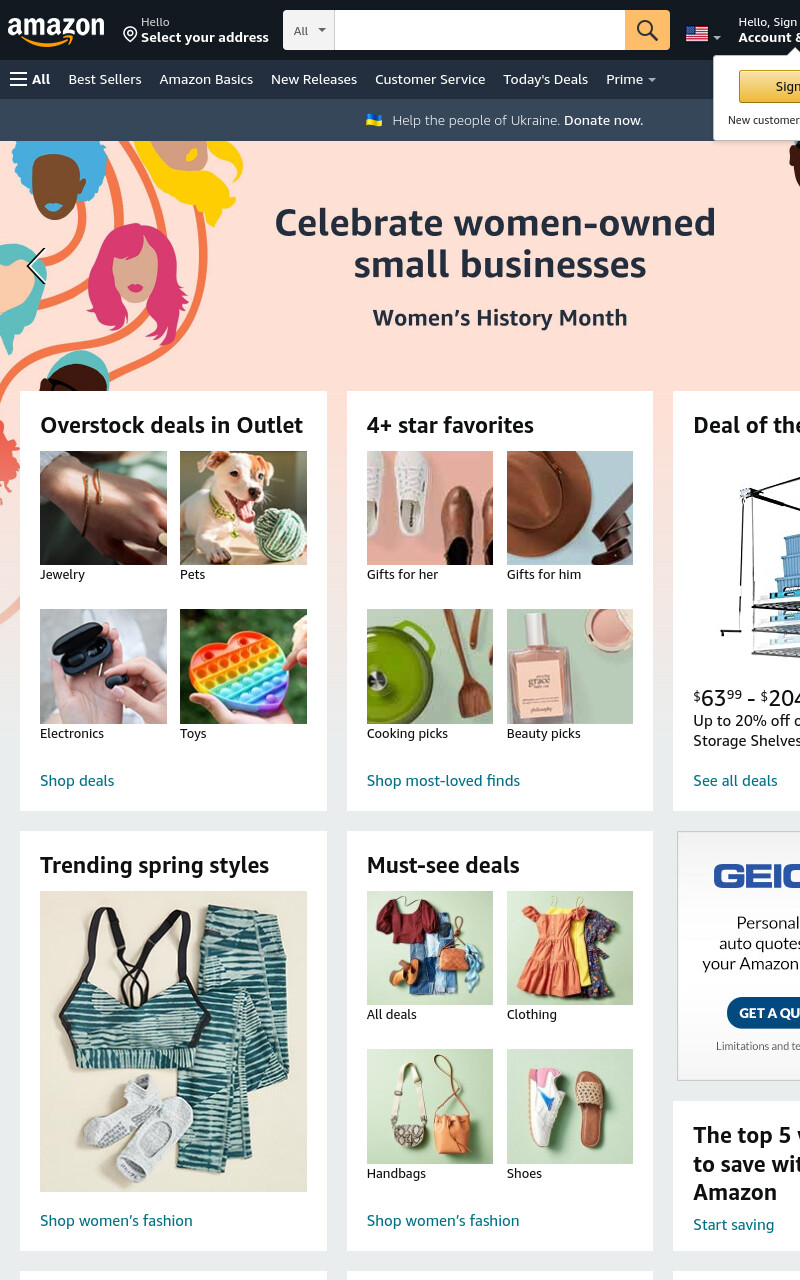The width and height of the screenshot is (800, 1280).
Task: Expand the All search category dropdown
Action: 309,30
